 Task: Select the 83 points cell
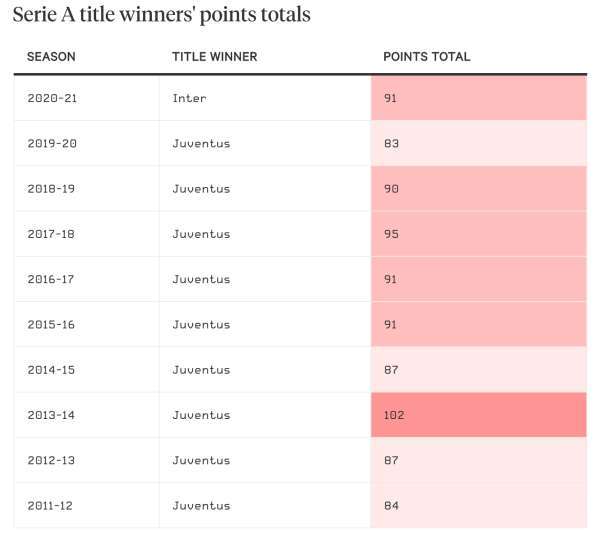click(x=479, y=143)
